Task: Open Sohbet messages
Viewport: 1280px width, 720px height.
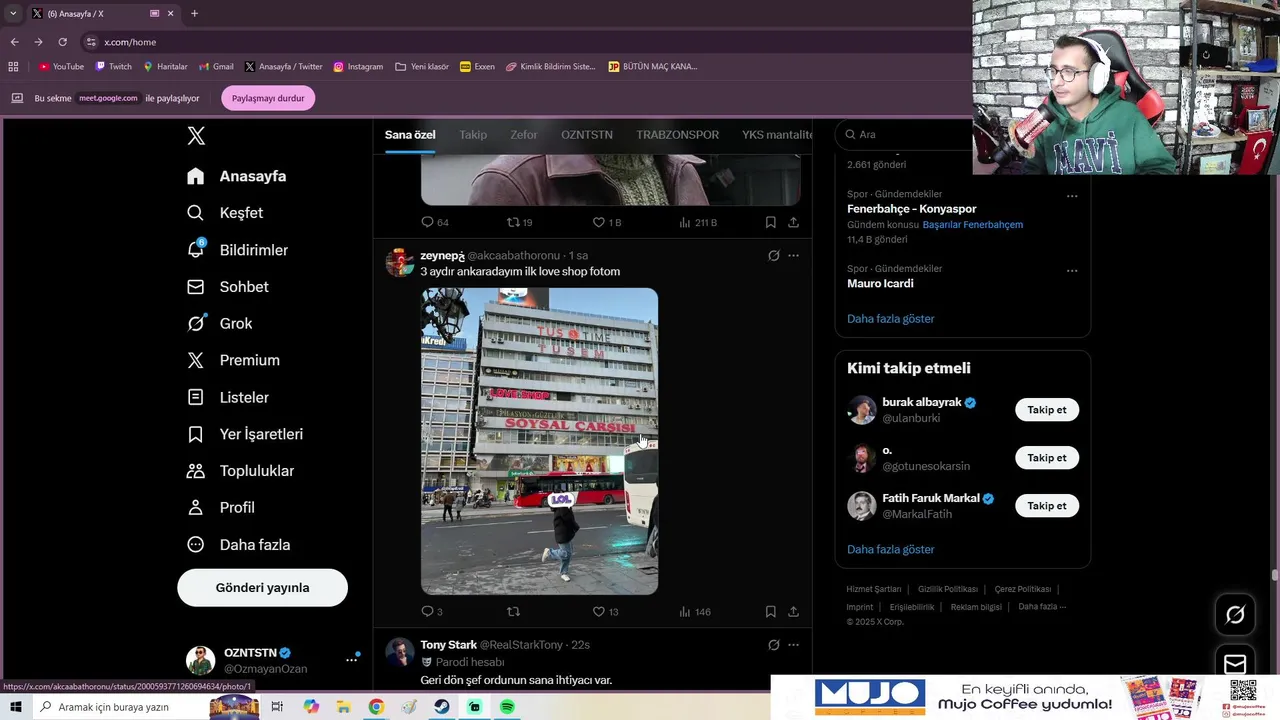Action: (228, 287)
